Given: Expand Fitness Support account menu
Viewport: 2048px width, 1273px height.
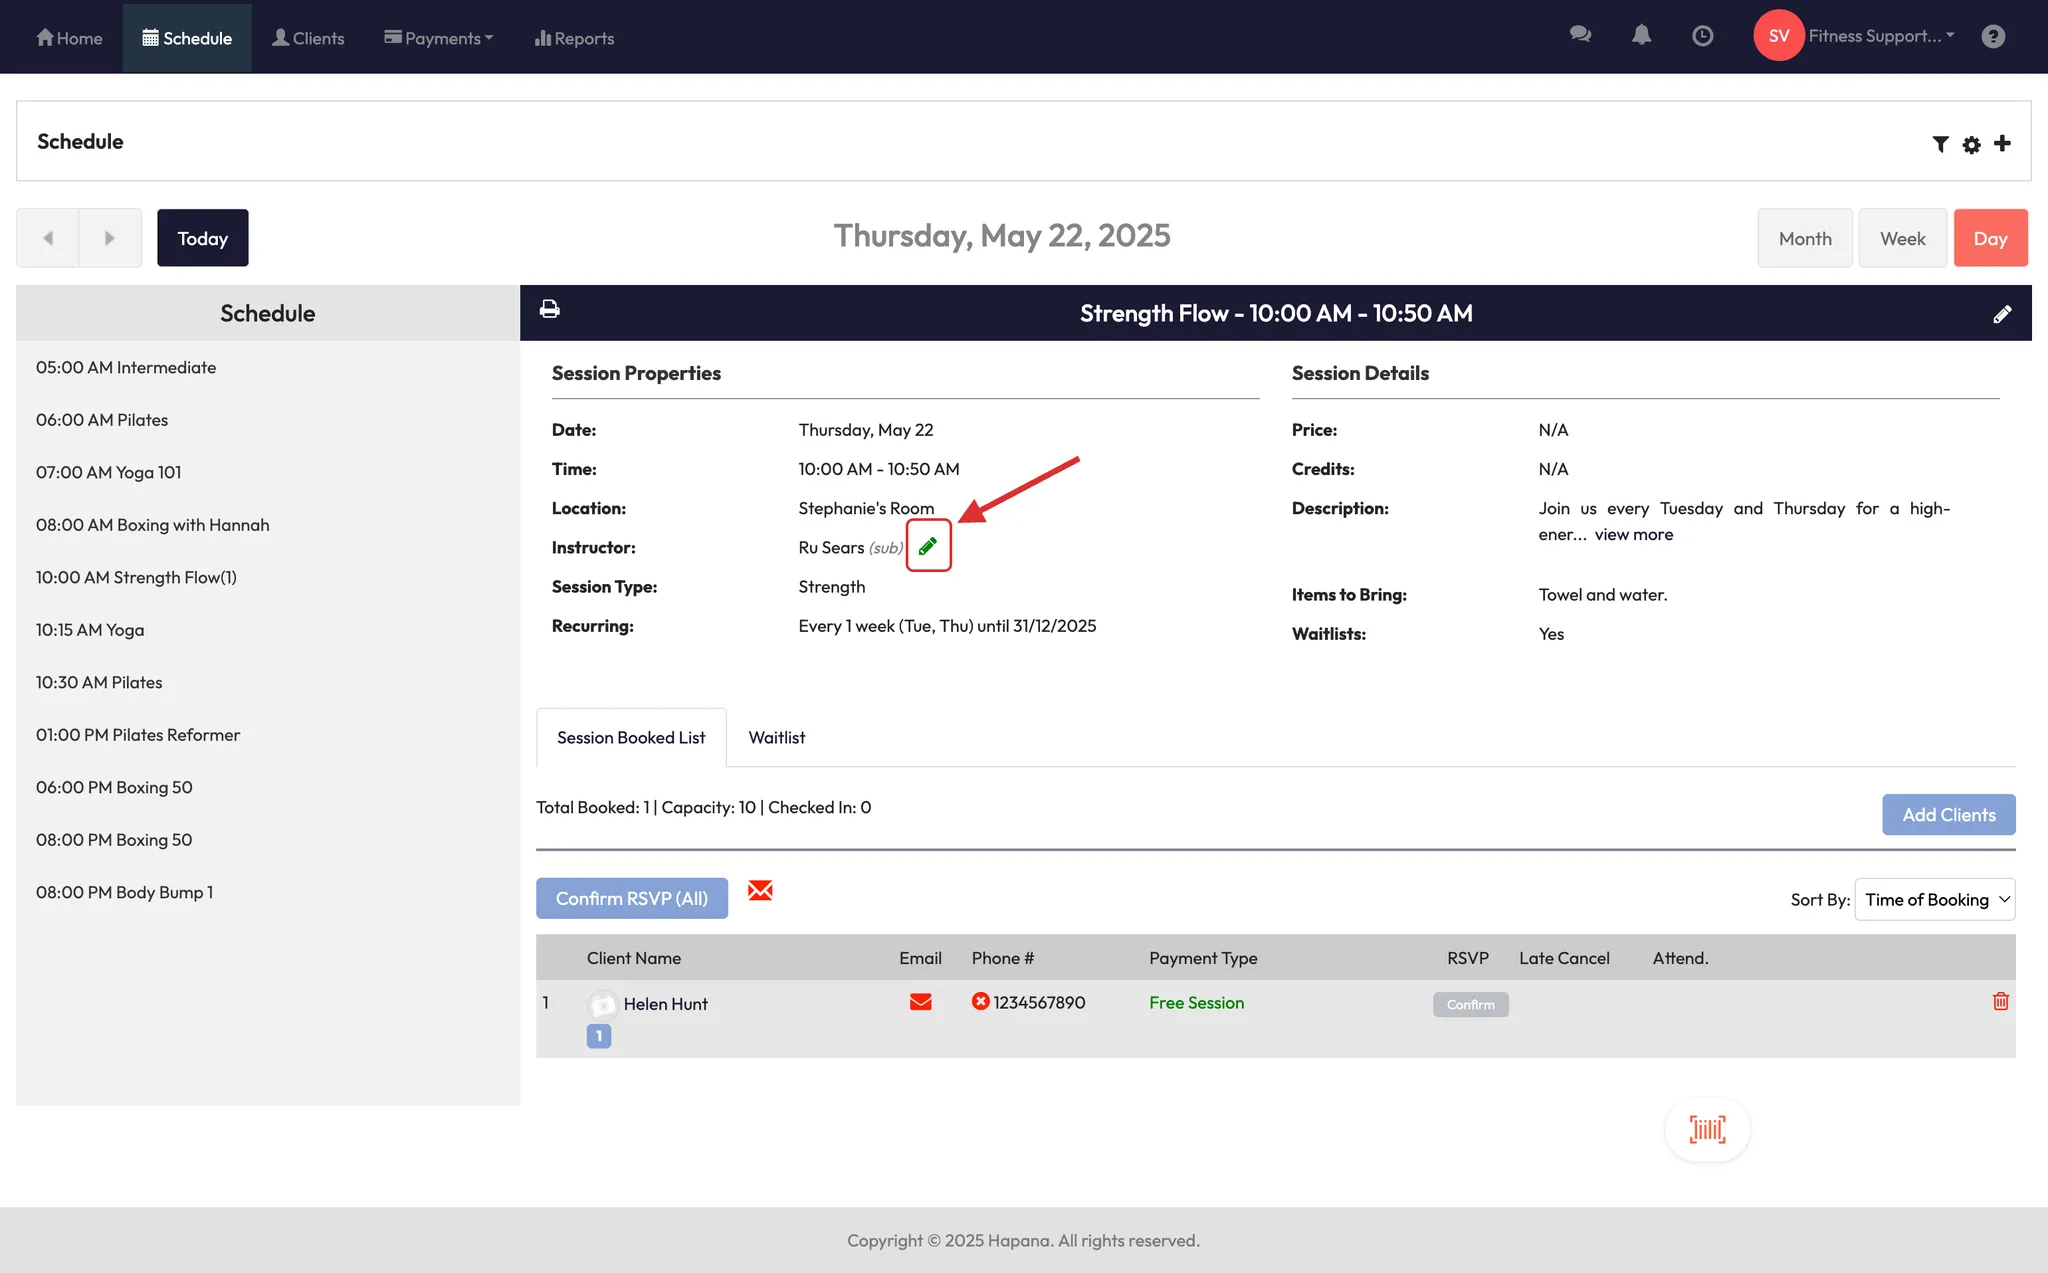Looking at the screenshot, I should (1880, 36).
